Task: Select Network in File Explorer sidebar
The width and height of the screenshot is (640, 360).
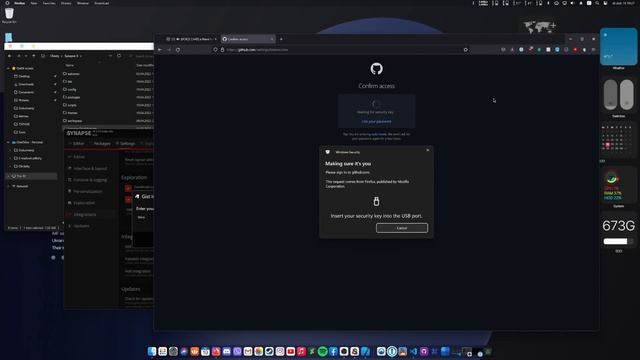Action: tap(22, 186)
